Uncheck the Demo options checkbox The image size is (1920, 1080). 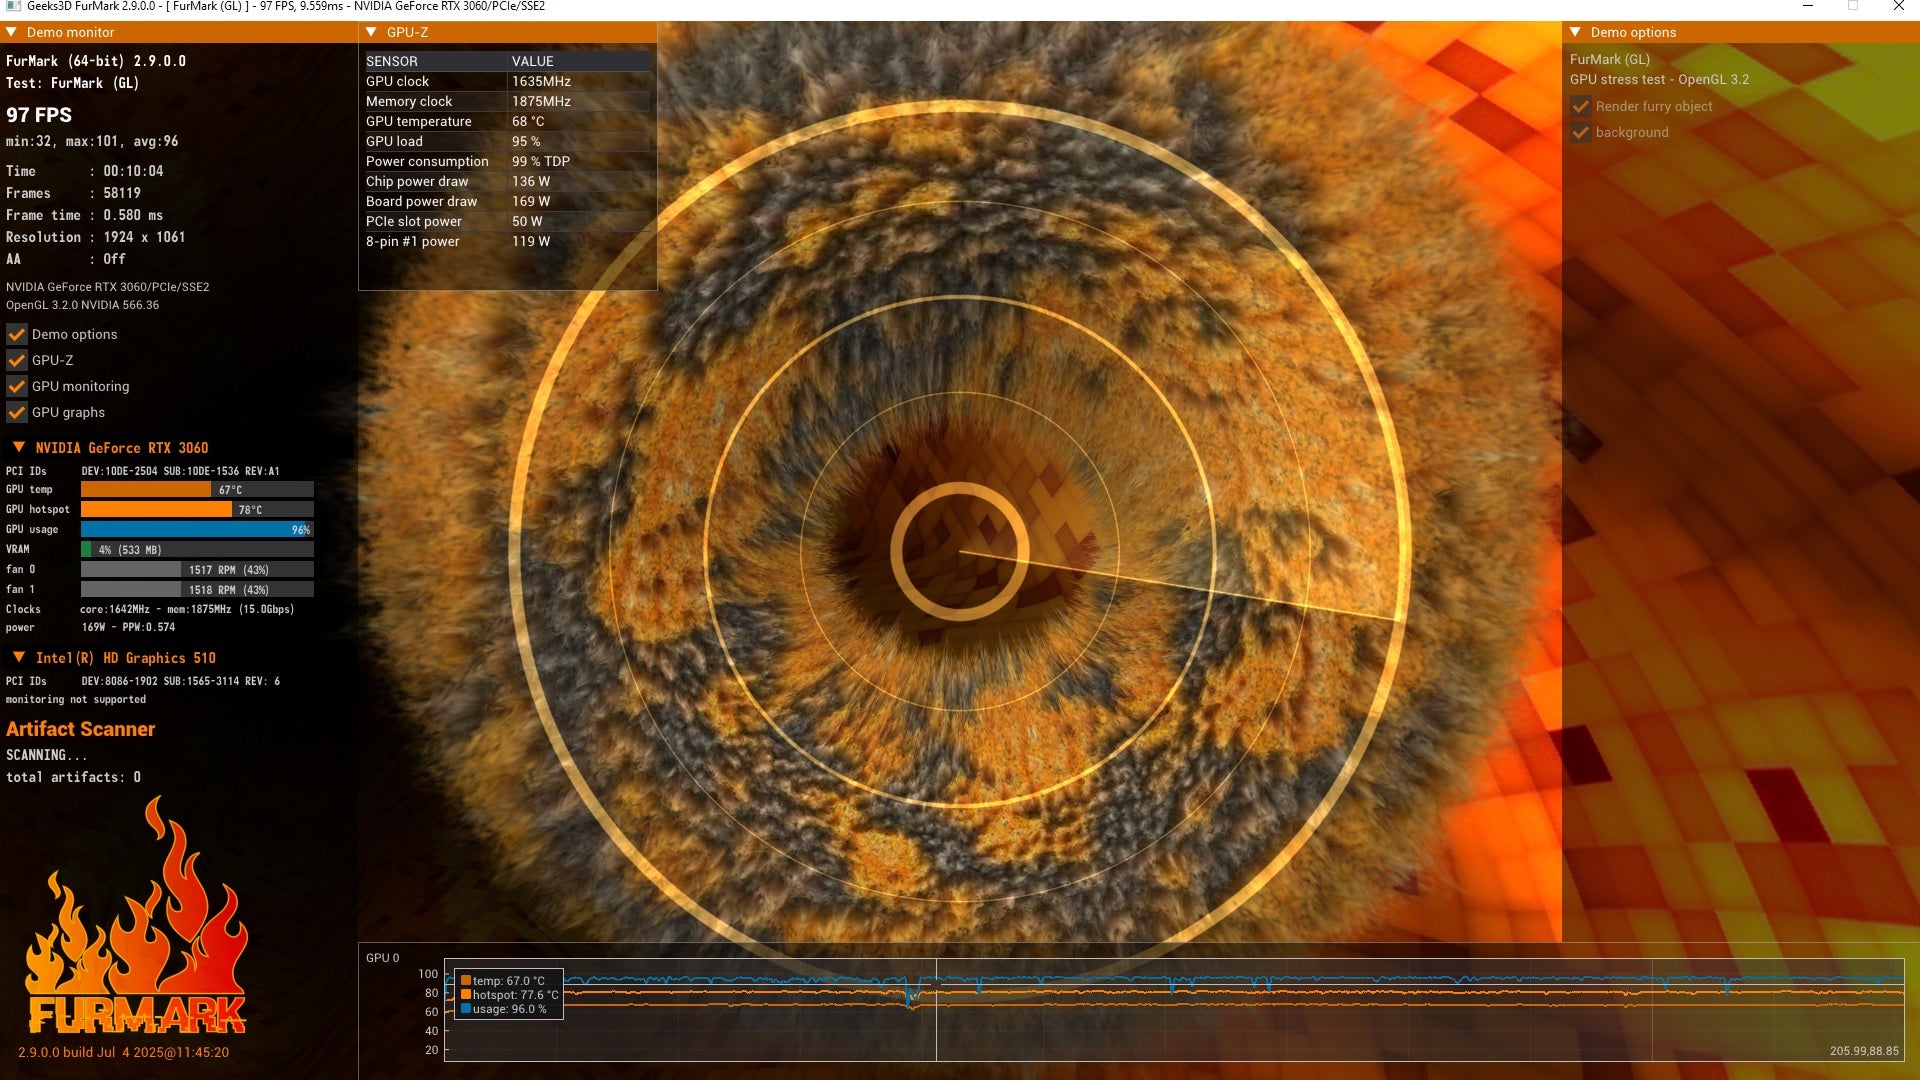(x=17, y=334)
